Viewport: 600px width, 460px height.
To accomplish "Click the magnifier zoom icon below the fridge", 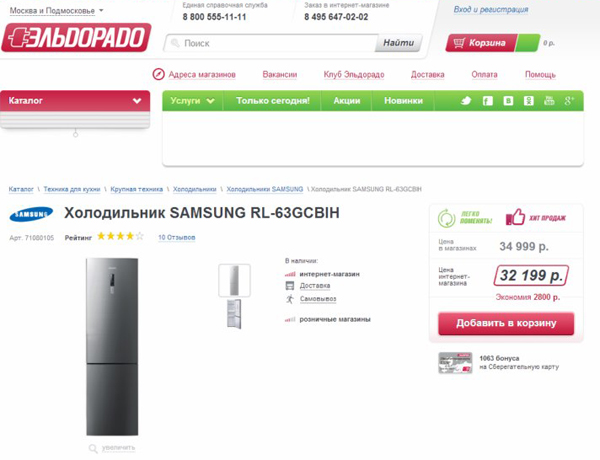I will pyautogui.click(x=93, y=449).
